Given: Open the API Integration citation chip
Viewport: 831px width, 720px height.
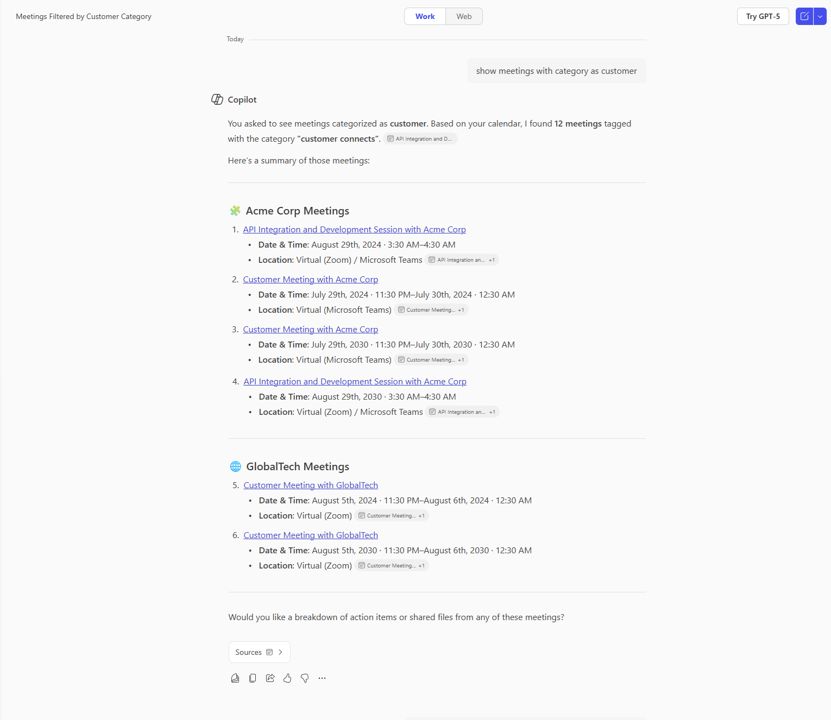Looking at the screenshot, I should pyautogui.click(x=419, y=138).
